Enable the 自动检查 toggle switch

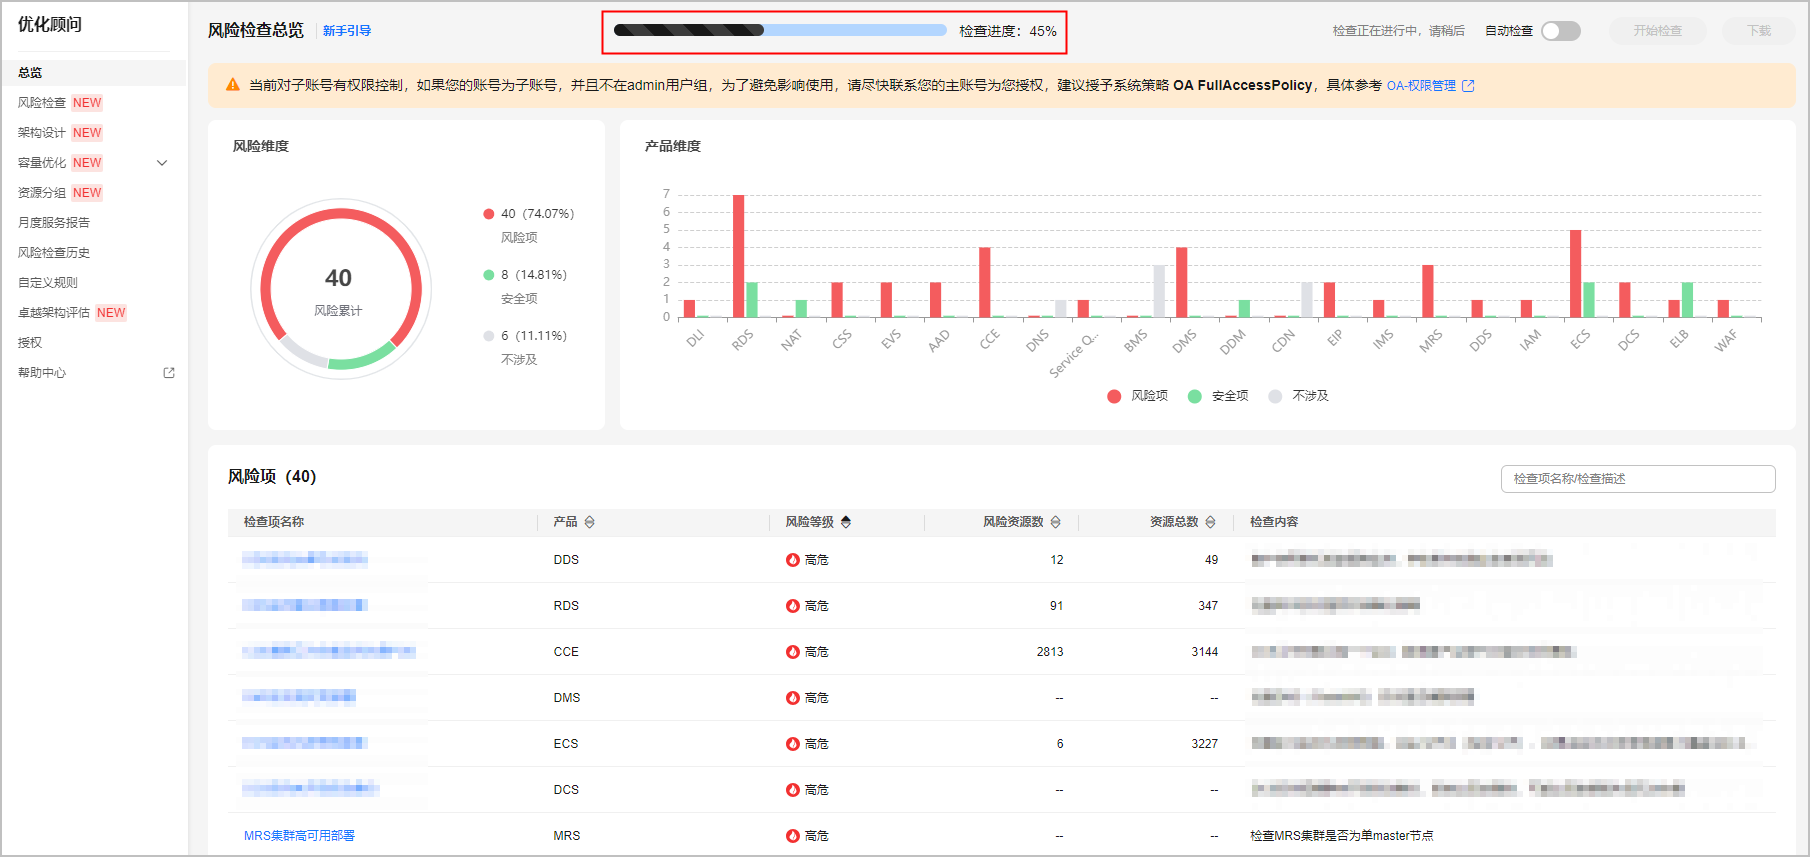1560,31
